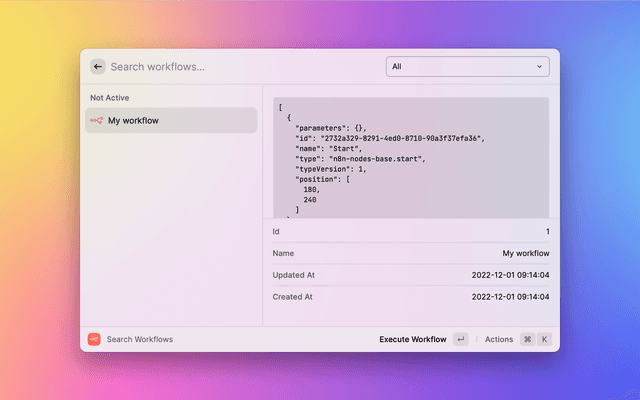Click the red workflow icon beside My workflow
This screenshot has height=400, width=640.
[96, 121]
